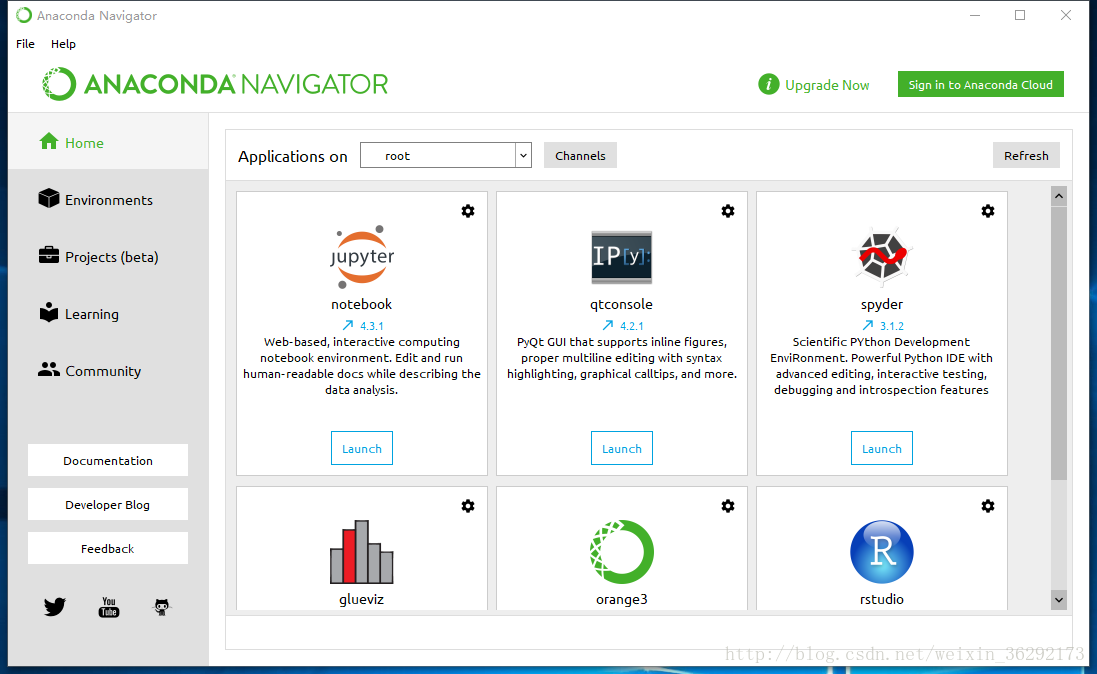Launch the spyder IDE
The image size is (1097, 674).
[882, 449]
